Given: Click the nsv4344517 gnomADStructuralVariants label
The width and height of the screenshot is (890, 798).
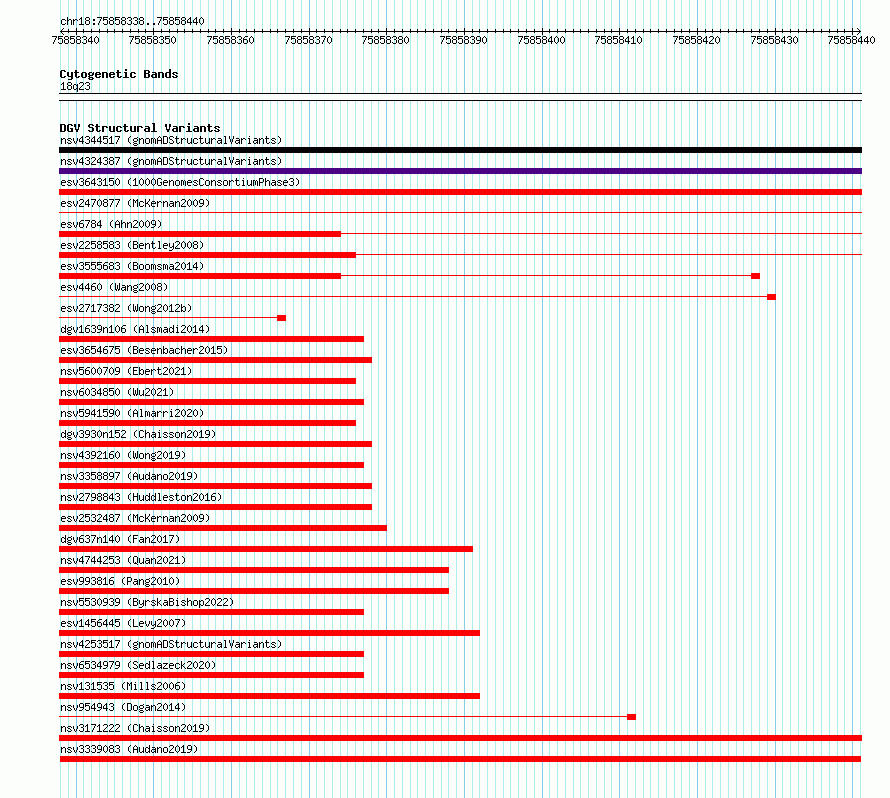Looking at the screenshot, I should [171, 140].
